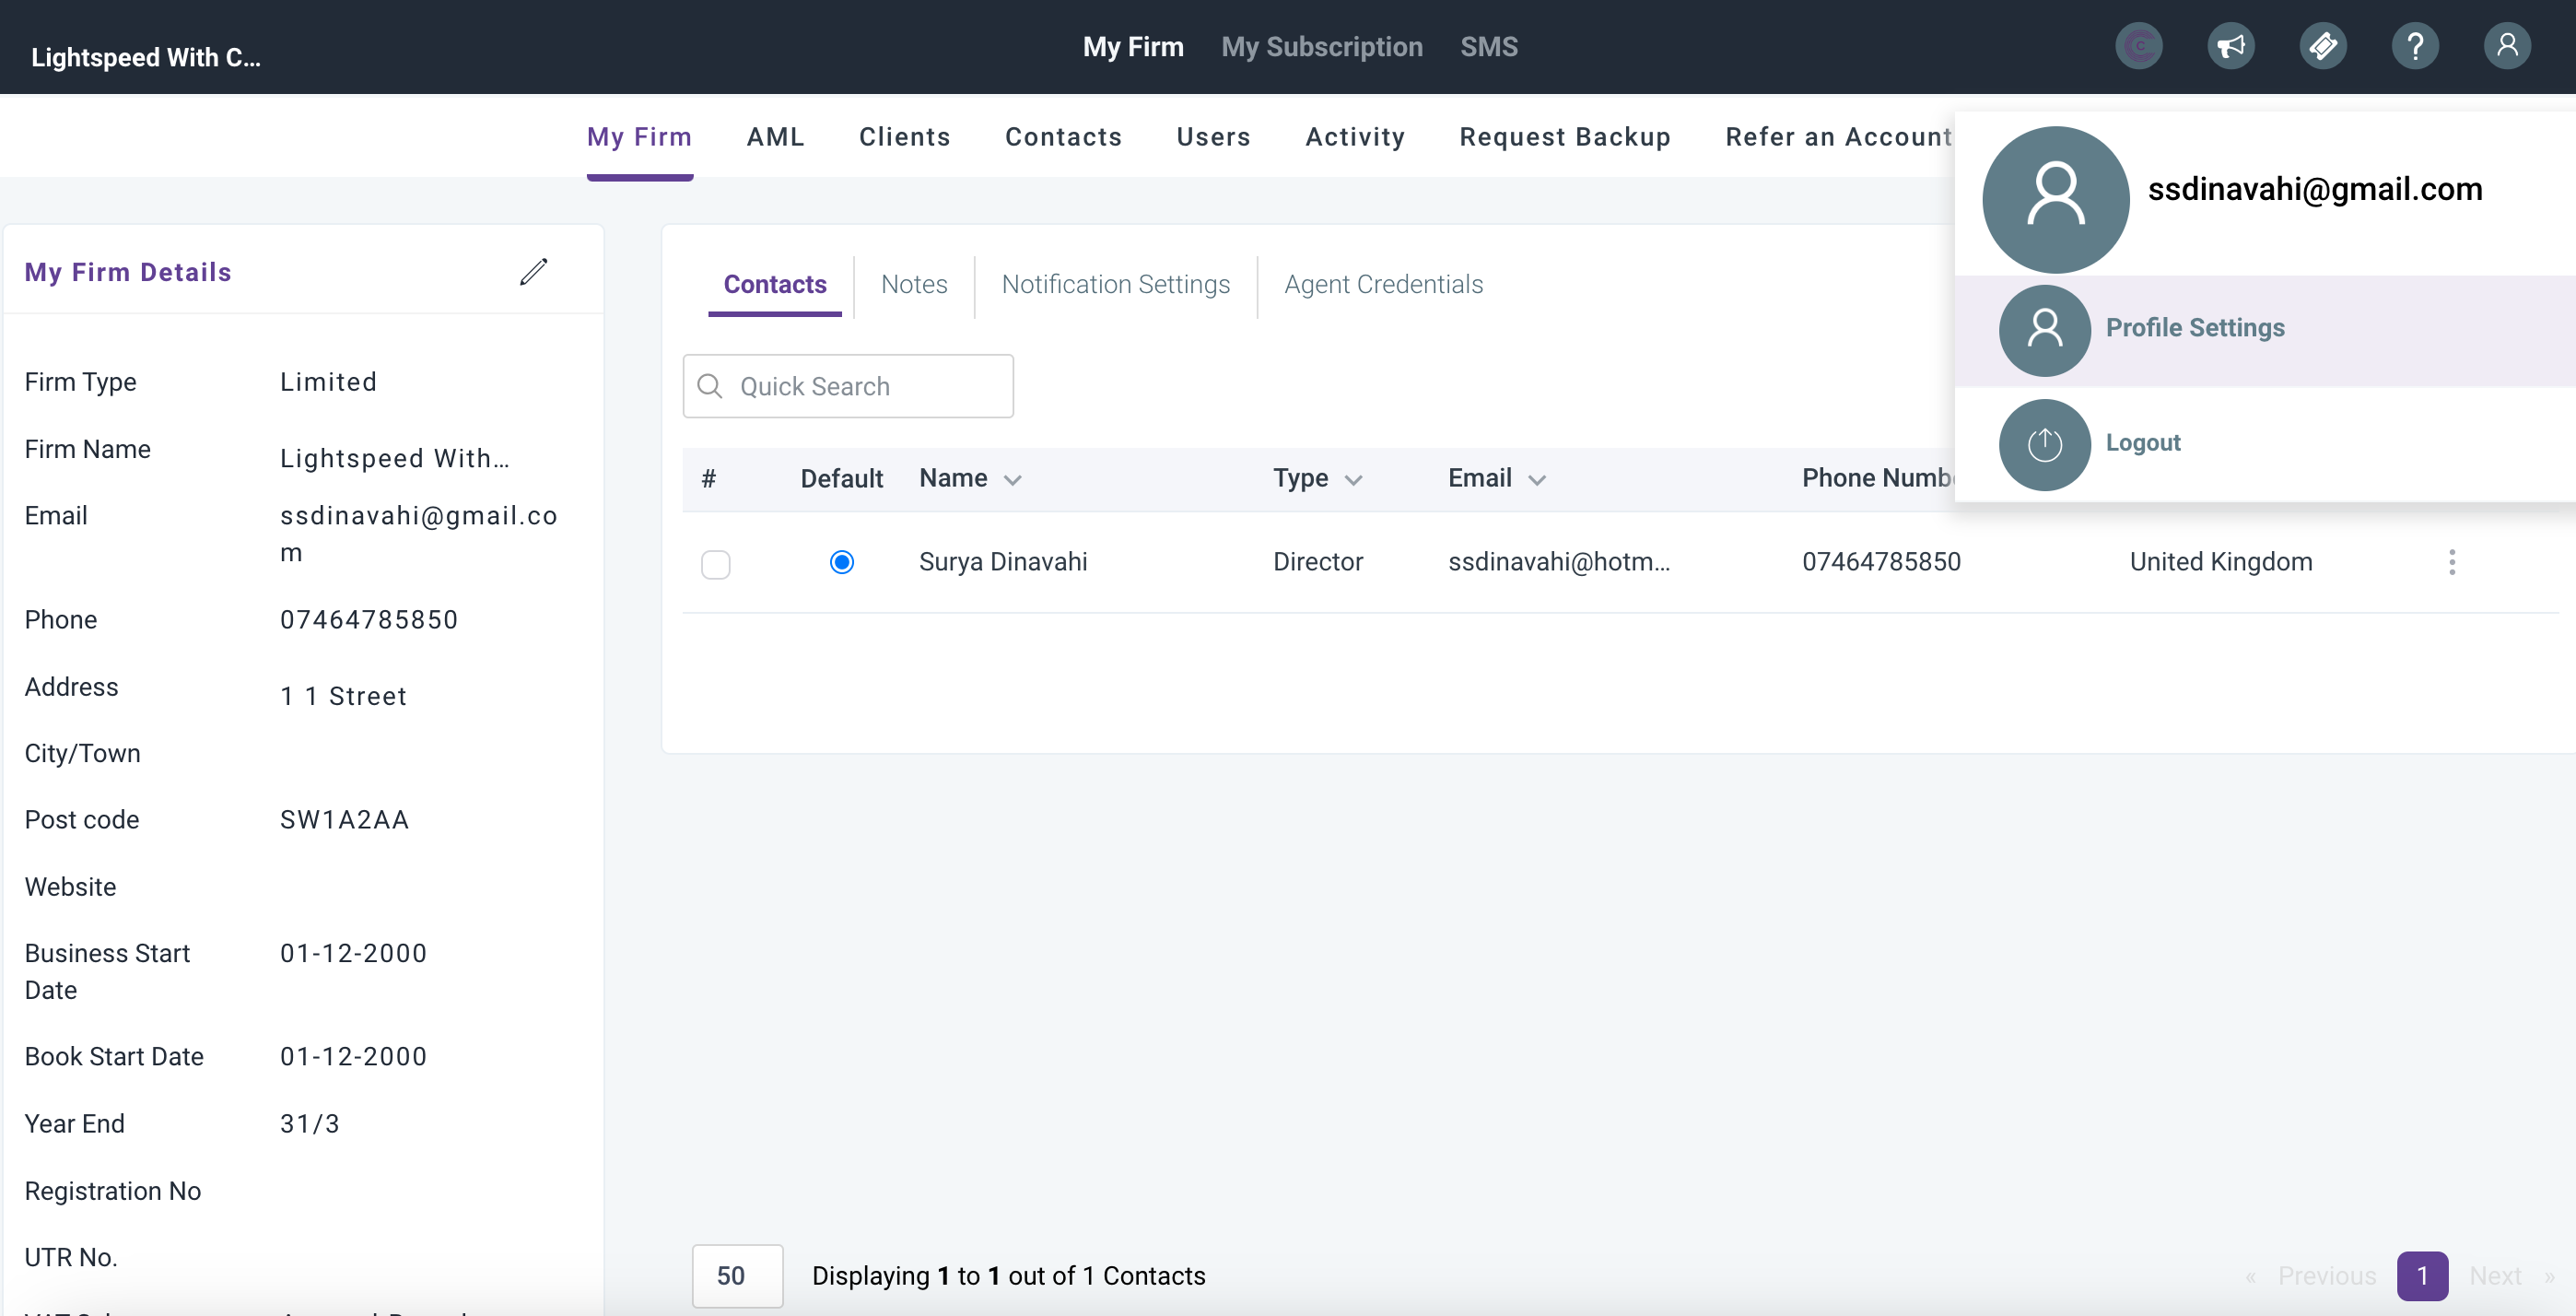Click the help question mark icon
Image resolution: width=2576 pixels, height=1316 pixels.
(2414, 46)
